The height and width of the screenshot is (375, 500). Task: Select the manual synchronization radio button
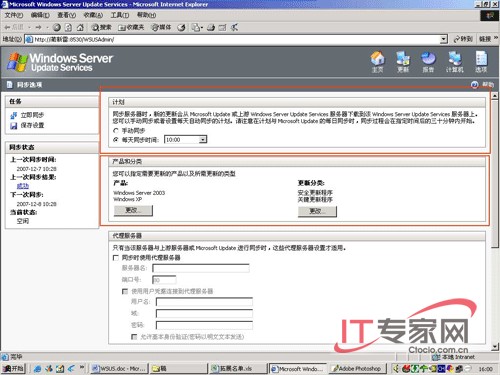pyautogui.click(x=116, y=131)
